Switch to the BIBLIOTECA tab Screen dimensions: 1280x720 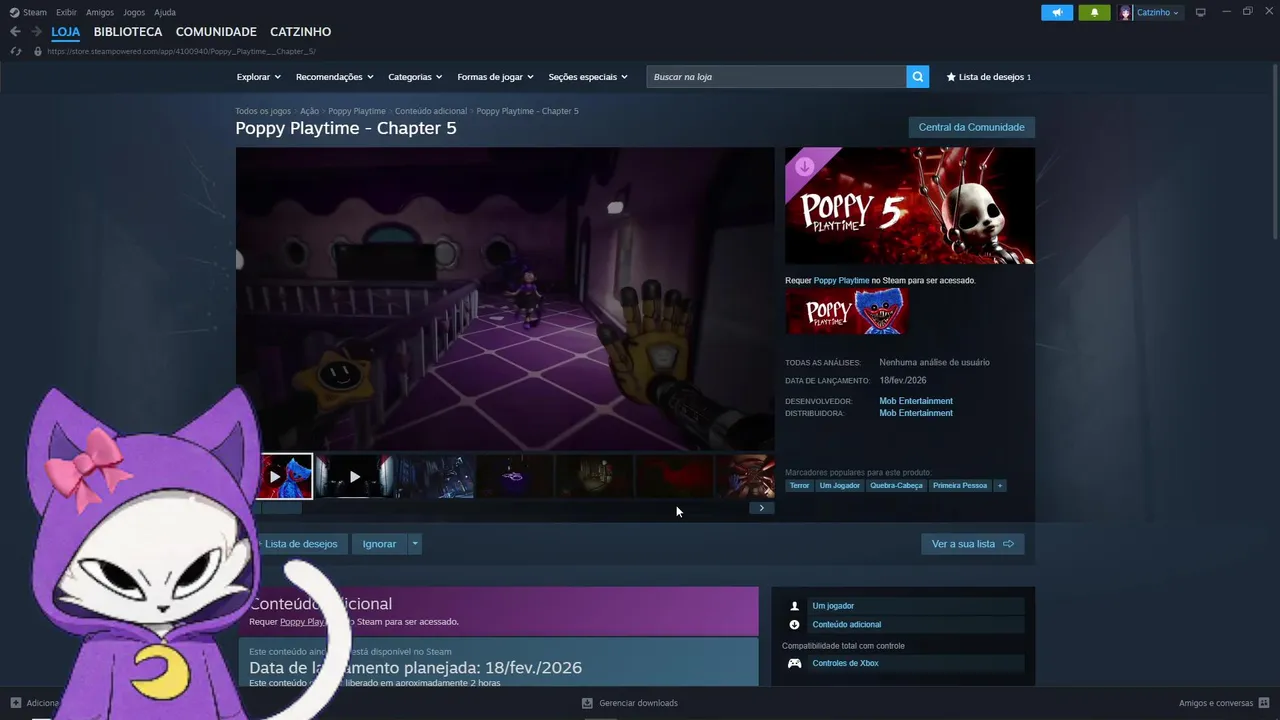[128, 32]
